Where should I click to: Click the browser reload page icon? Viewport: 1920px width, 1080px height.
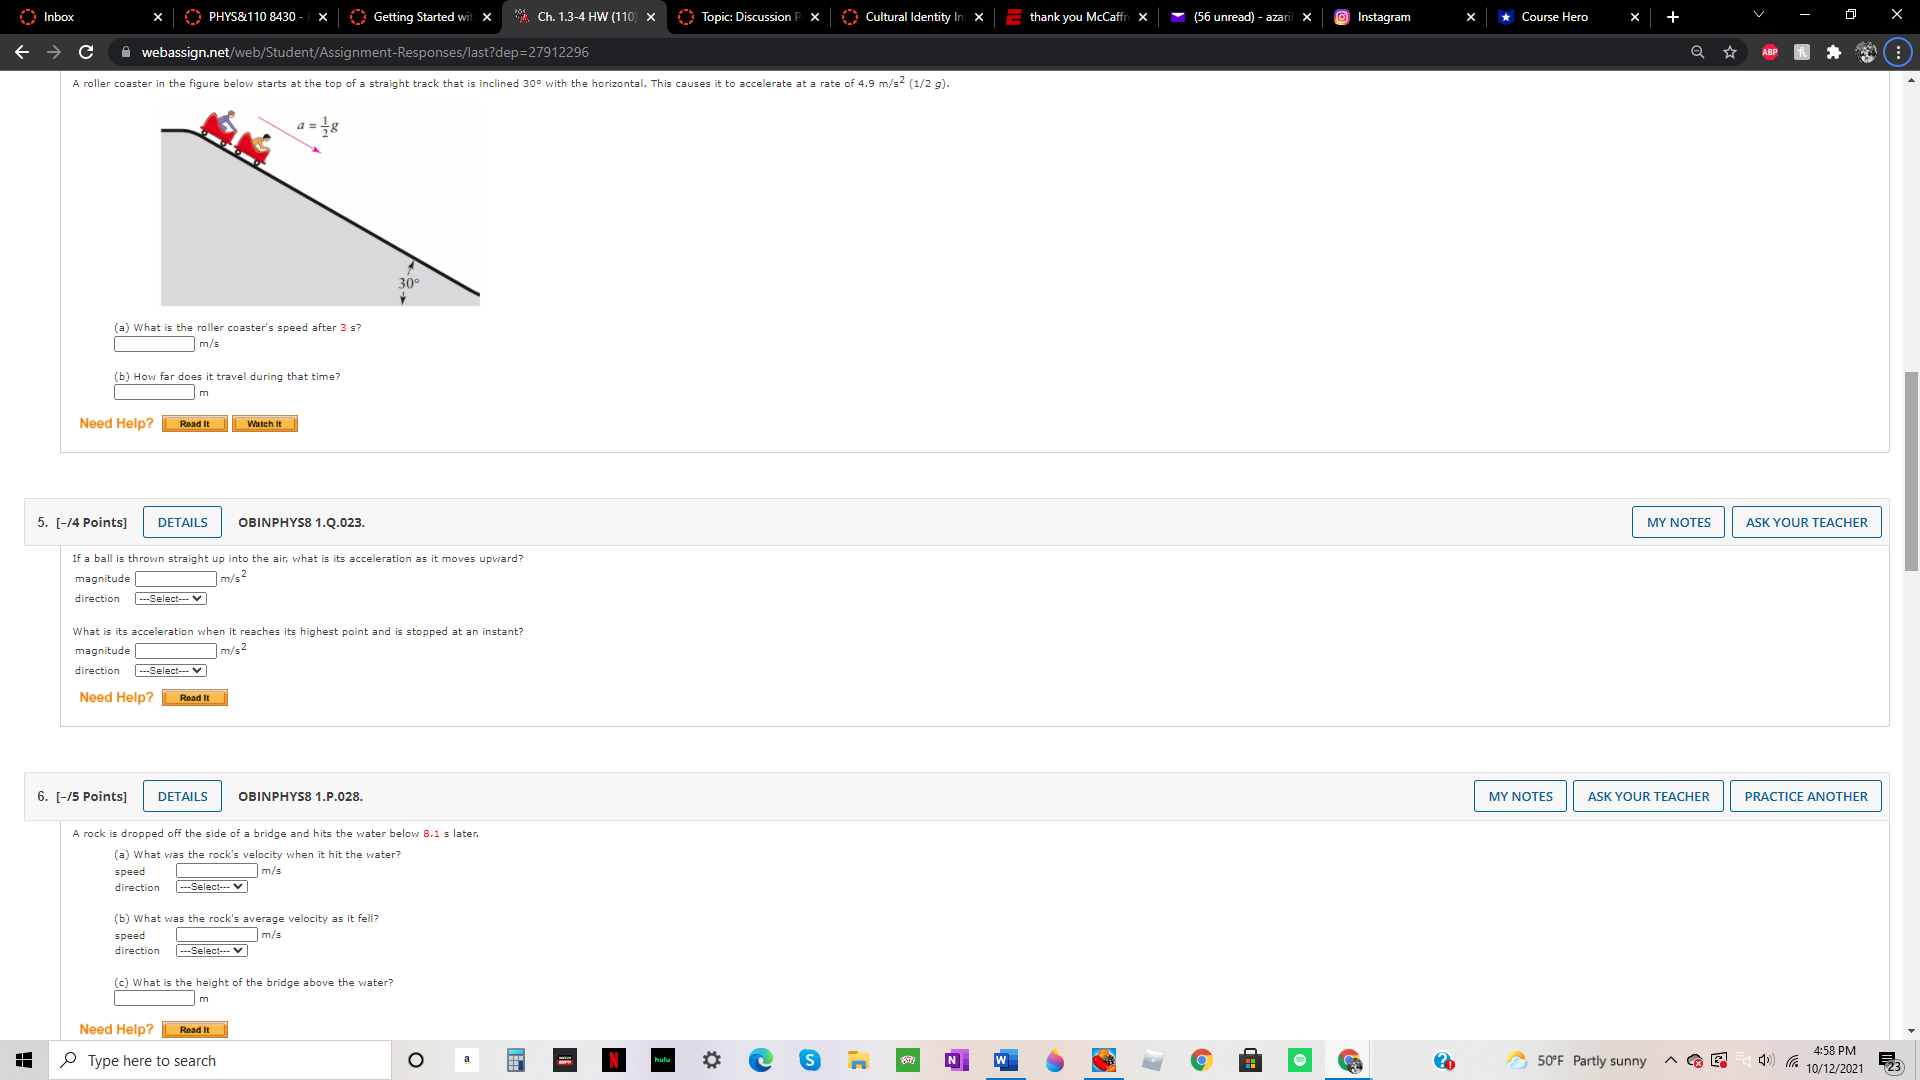[x=86, y=52]
